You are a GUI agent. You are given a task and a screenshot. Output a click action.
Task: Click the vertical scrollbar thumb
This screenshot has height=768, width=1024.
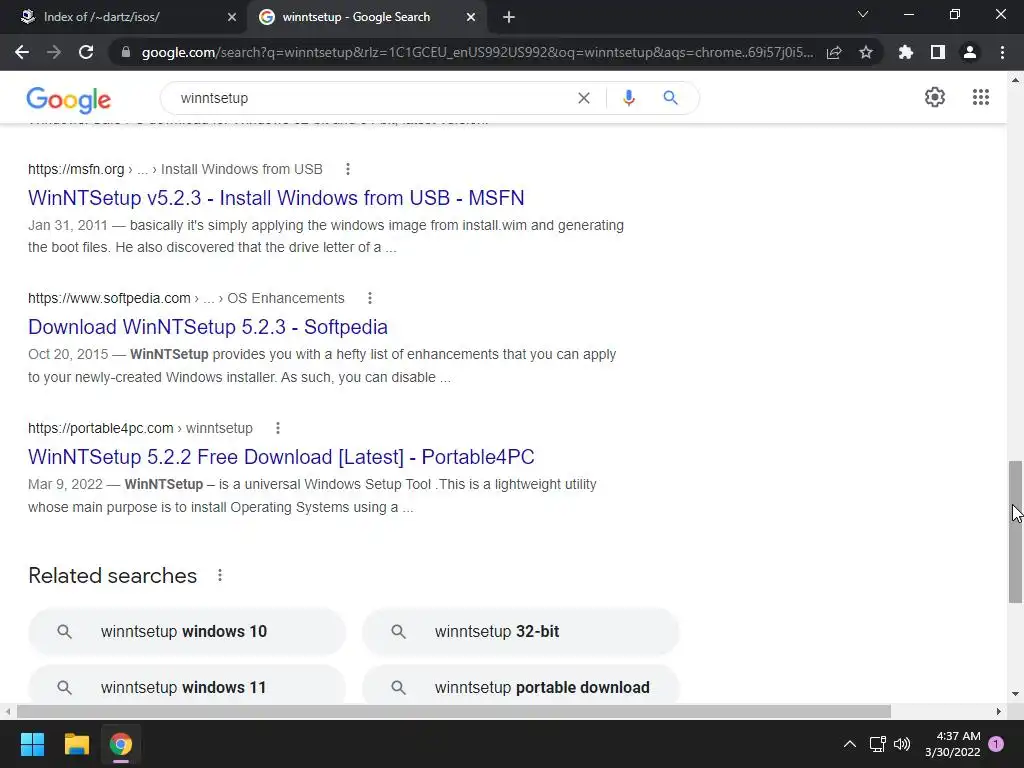point(1015,532)
